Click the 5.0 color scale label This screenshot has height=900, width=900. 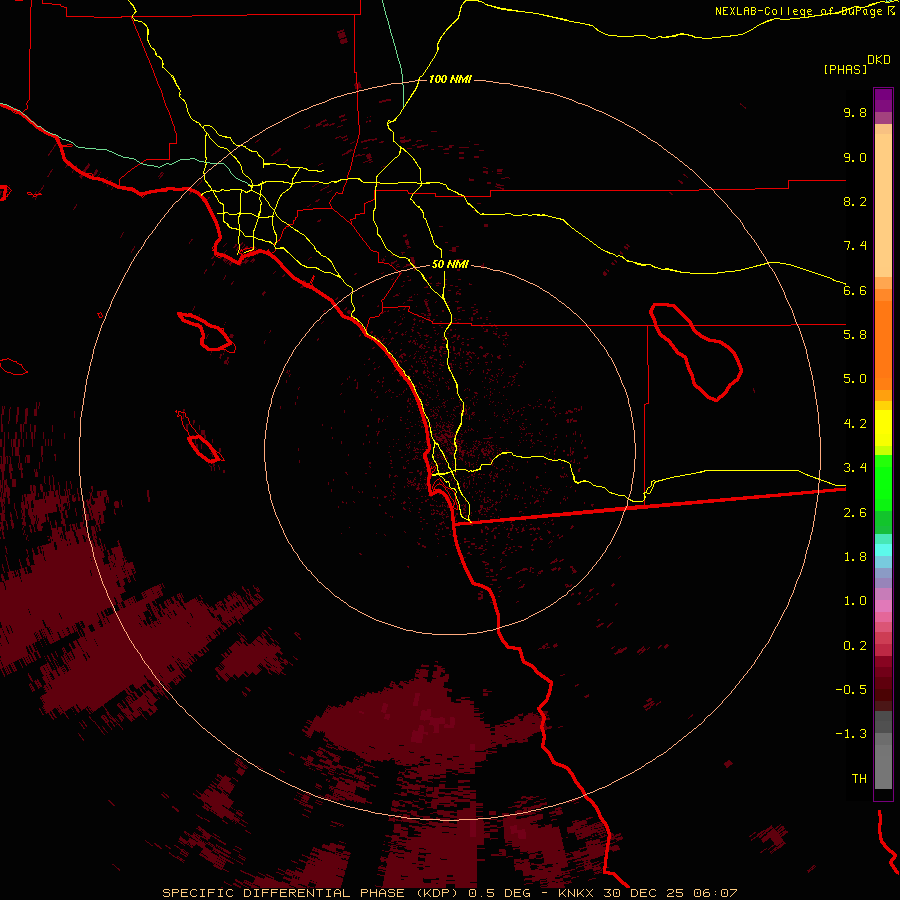[855, 379]
